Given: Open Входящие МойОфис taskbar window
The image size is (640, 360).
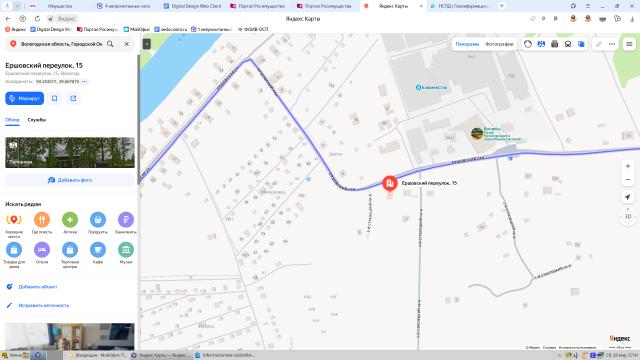Looking at the screenshot, I should (98, 356).
